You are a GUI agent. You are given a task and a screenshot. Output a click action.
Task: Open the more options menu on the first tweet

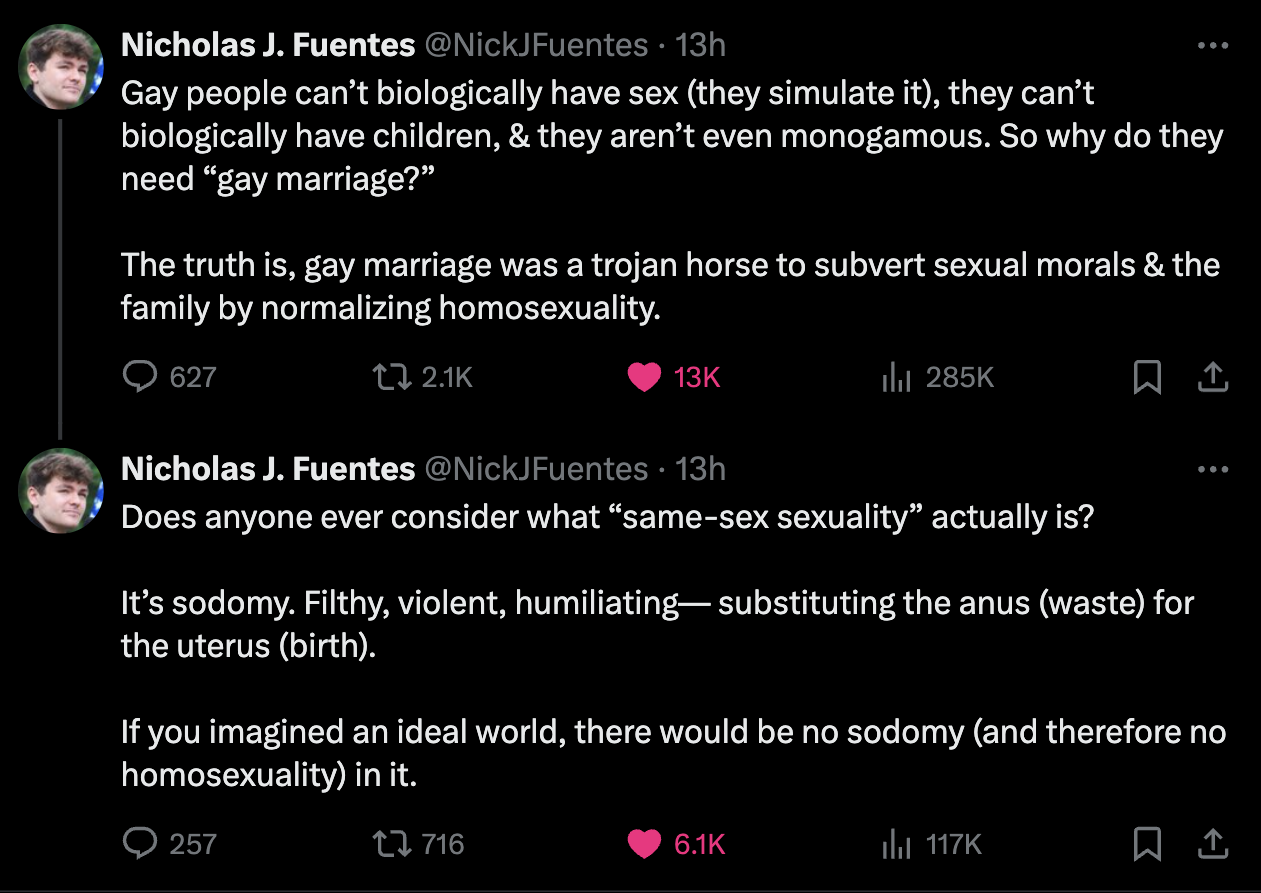click(x=1212, y=45)
